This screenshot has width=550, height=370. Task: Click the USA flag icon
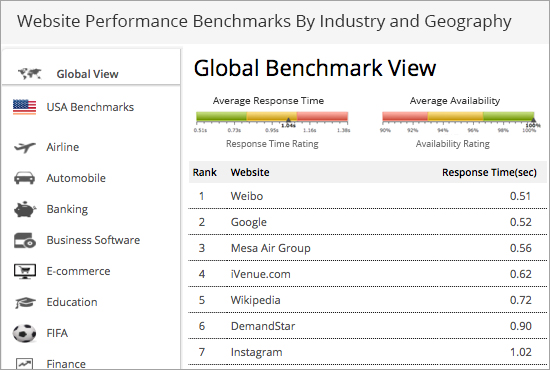click(x=24, y=107)
